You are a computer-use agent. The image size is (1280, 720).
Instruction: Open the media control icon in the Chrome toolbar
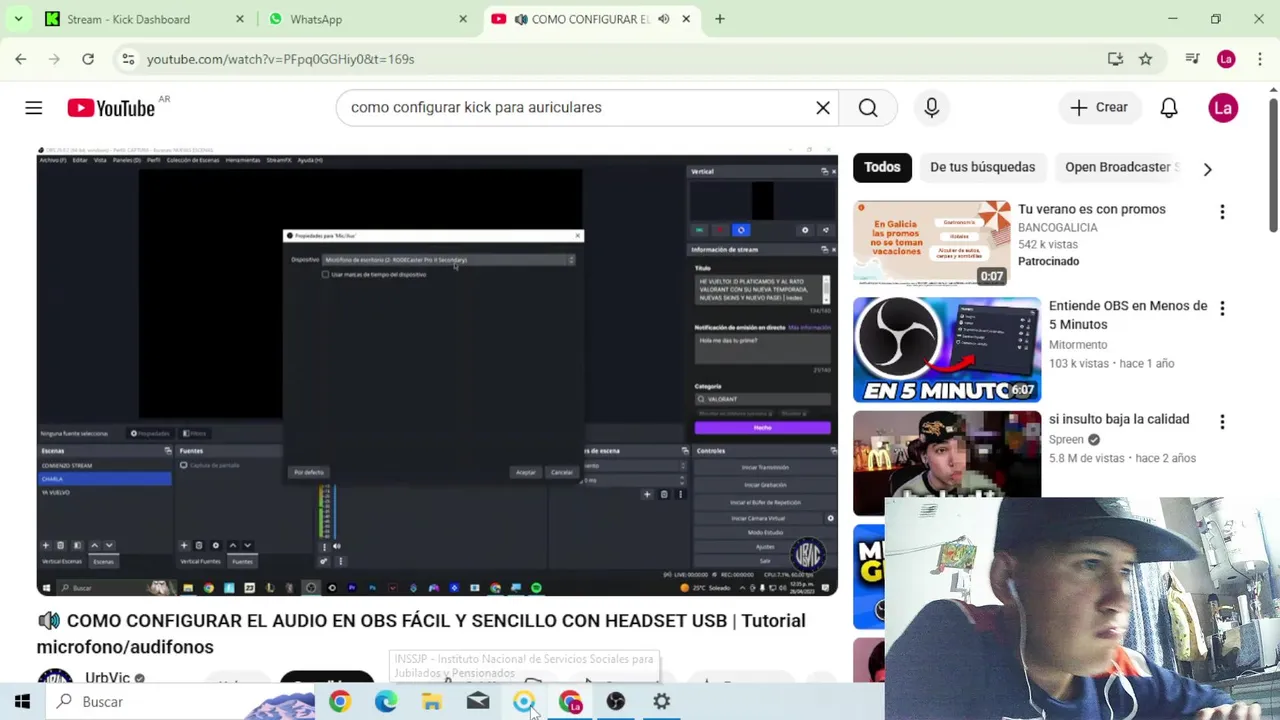tap(1192, 59)
